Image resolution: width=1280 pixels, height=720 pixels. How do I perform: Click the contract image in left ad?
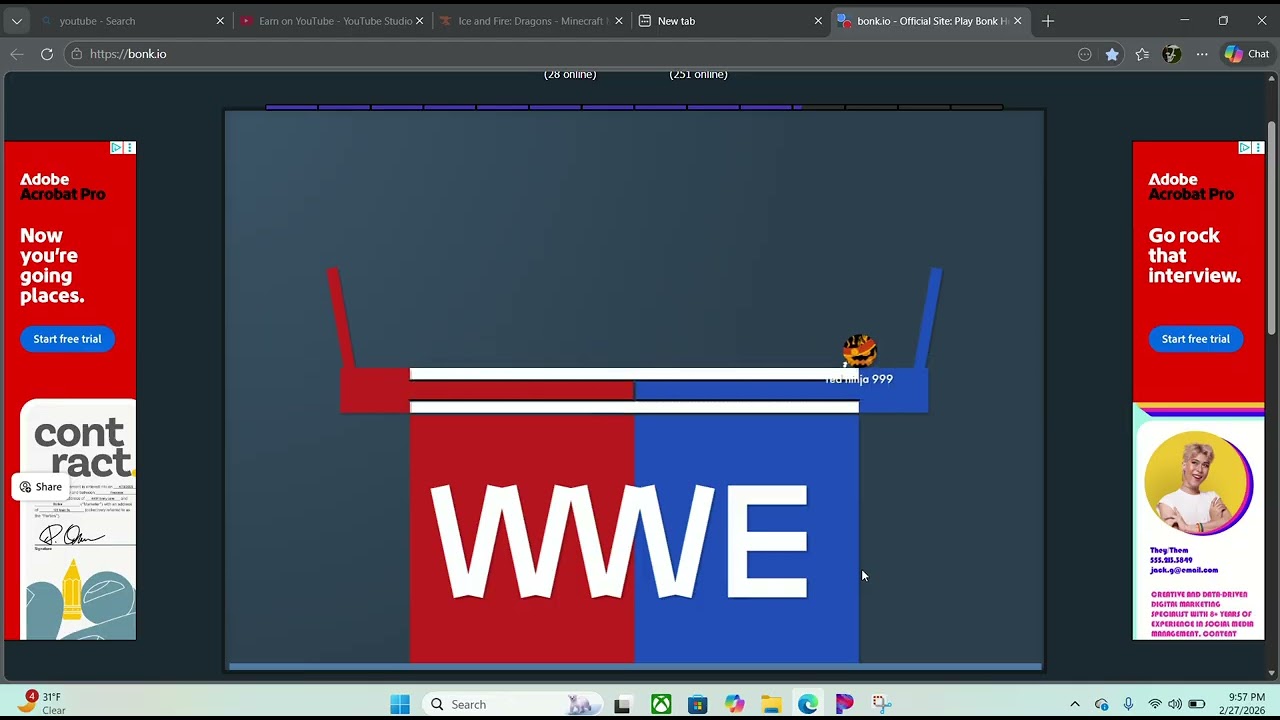(78, 519)
